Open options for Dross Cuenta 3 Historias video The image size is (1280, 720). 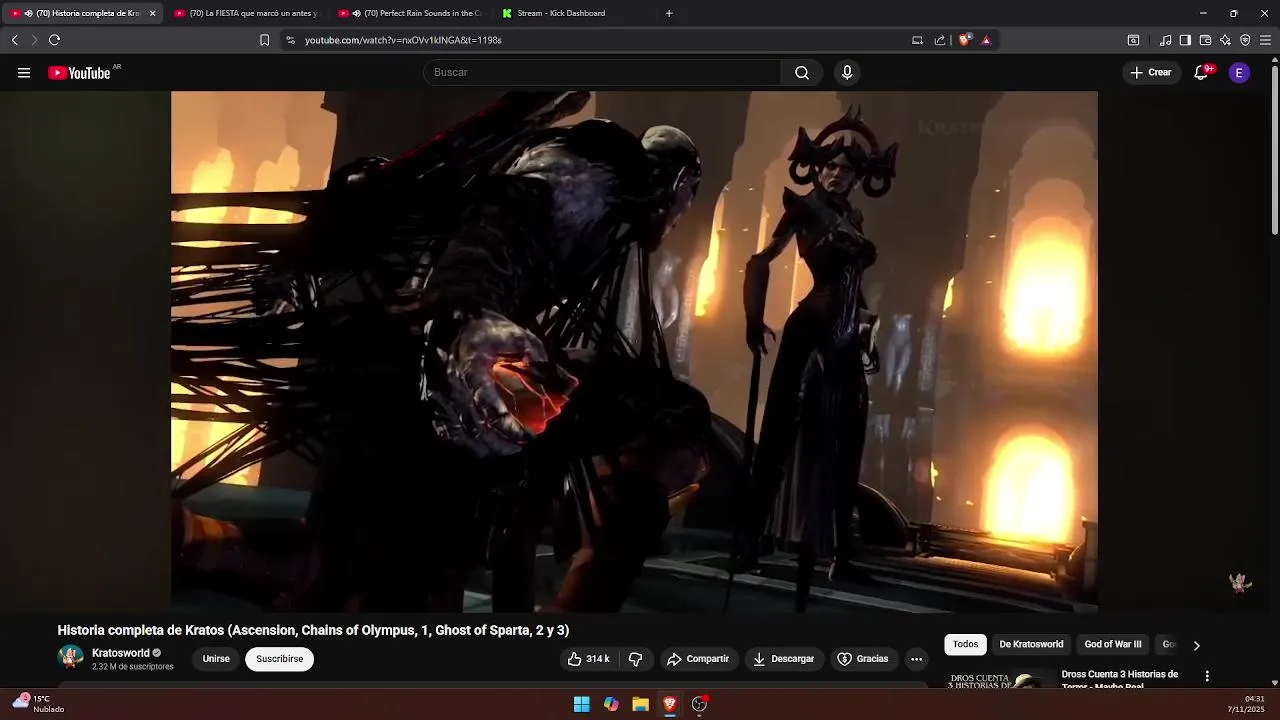pyautogui.click(x=1207, y=676)
